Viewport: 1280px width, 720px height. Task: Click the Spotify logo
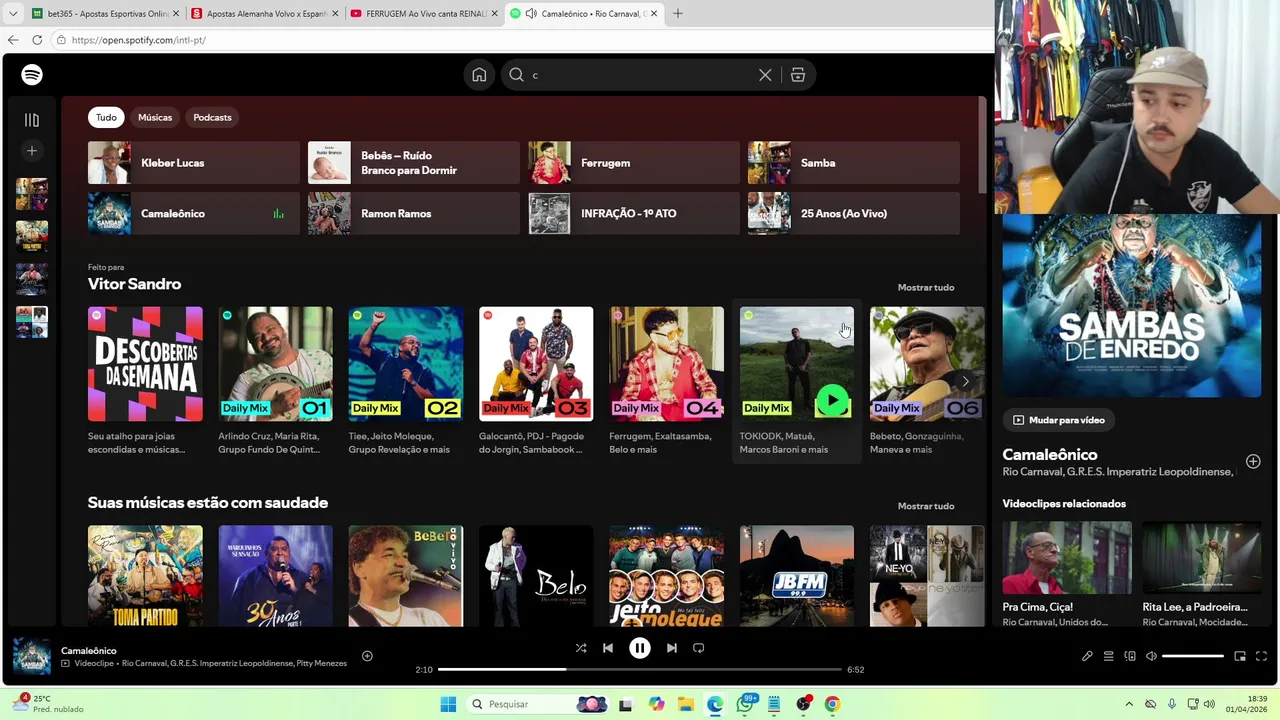tap(32, 75)
